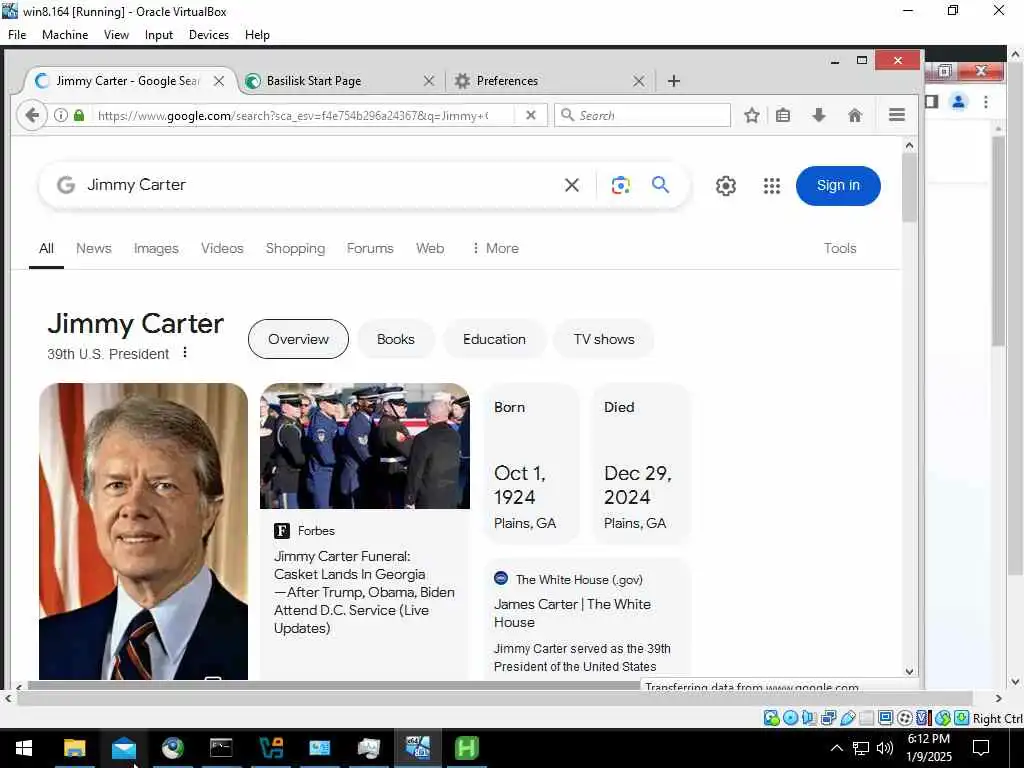Open File Explorer from taskbar
Screen dimensions: 1024x768
point(74,748)
